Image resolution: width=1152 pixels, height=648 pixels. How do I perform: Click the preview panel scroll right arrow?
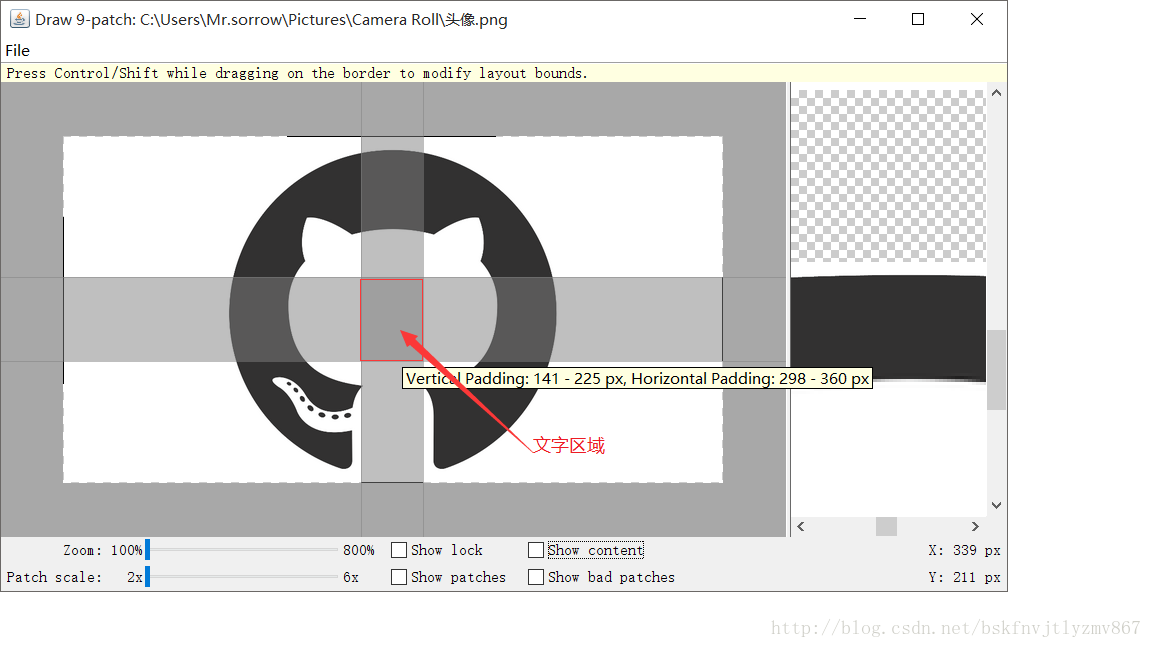click(975, 527)
